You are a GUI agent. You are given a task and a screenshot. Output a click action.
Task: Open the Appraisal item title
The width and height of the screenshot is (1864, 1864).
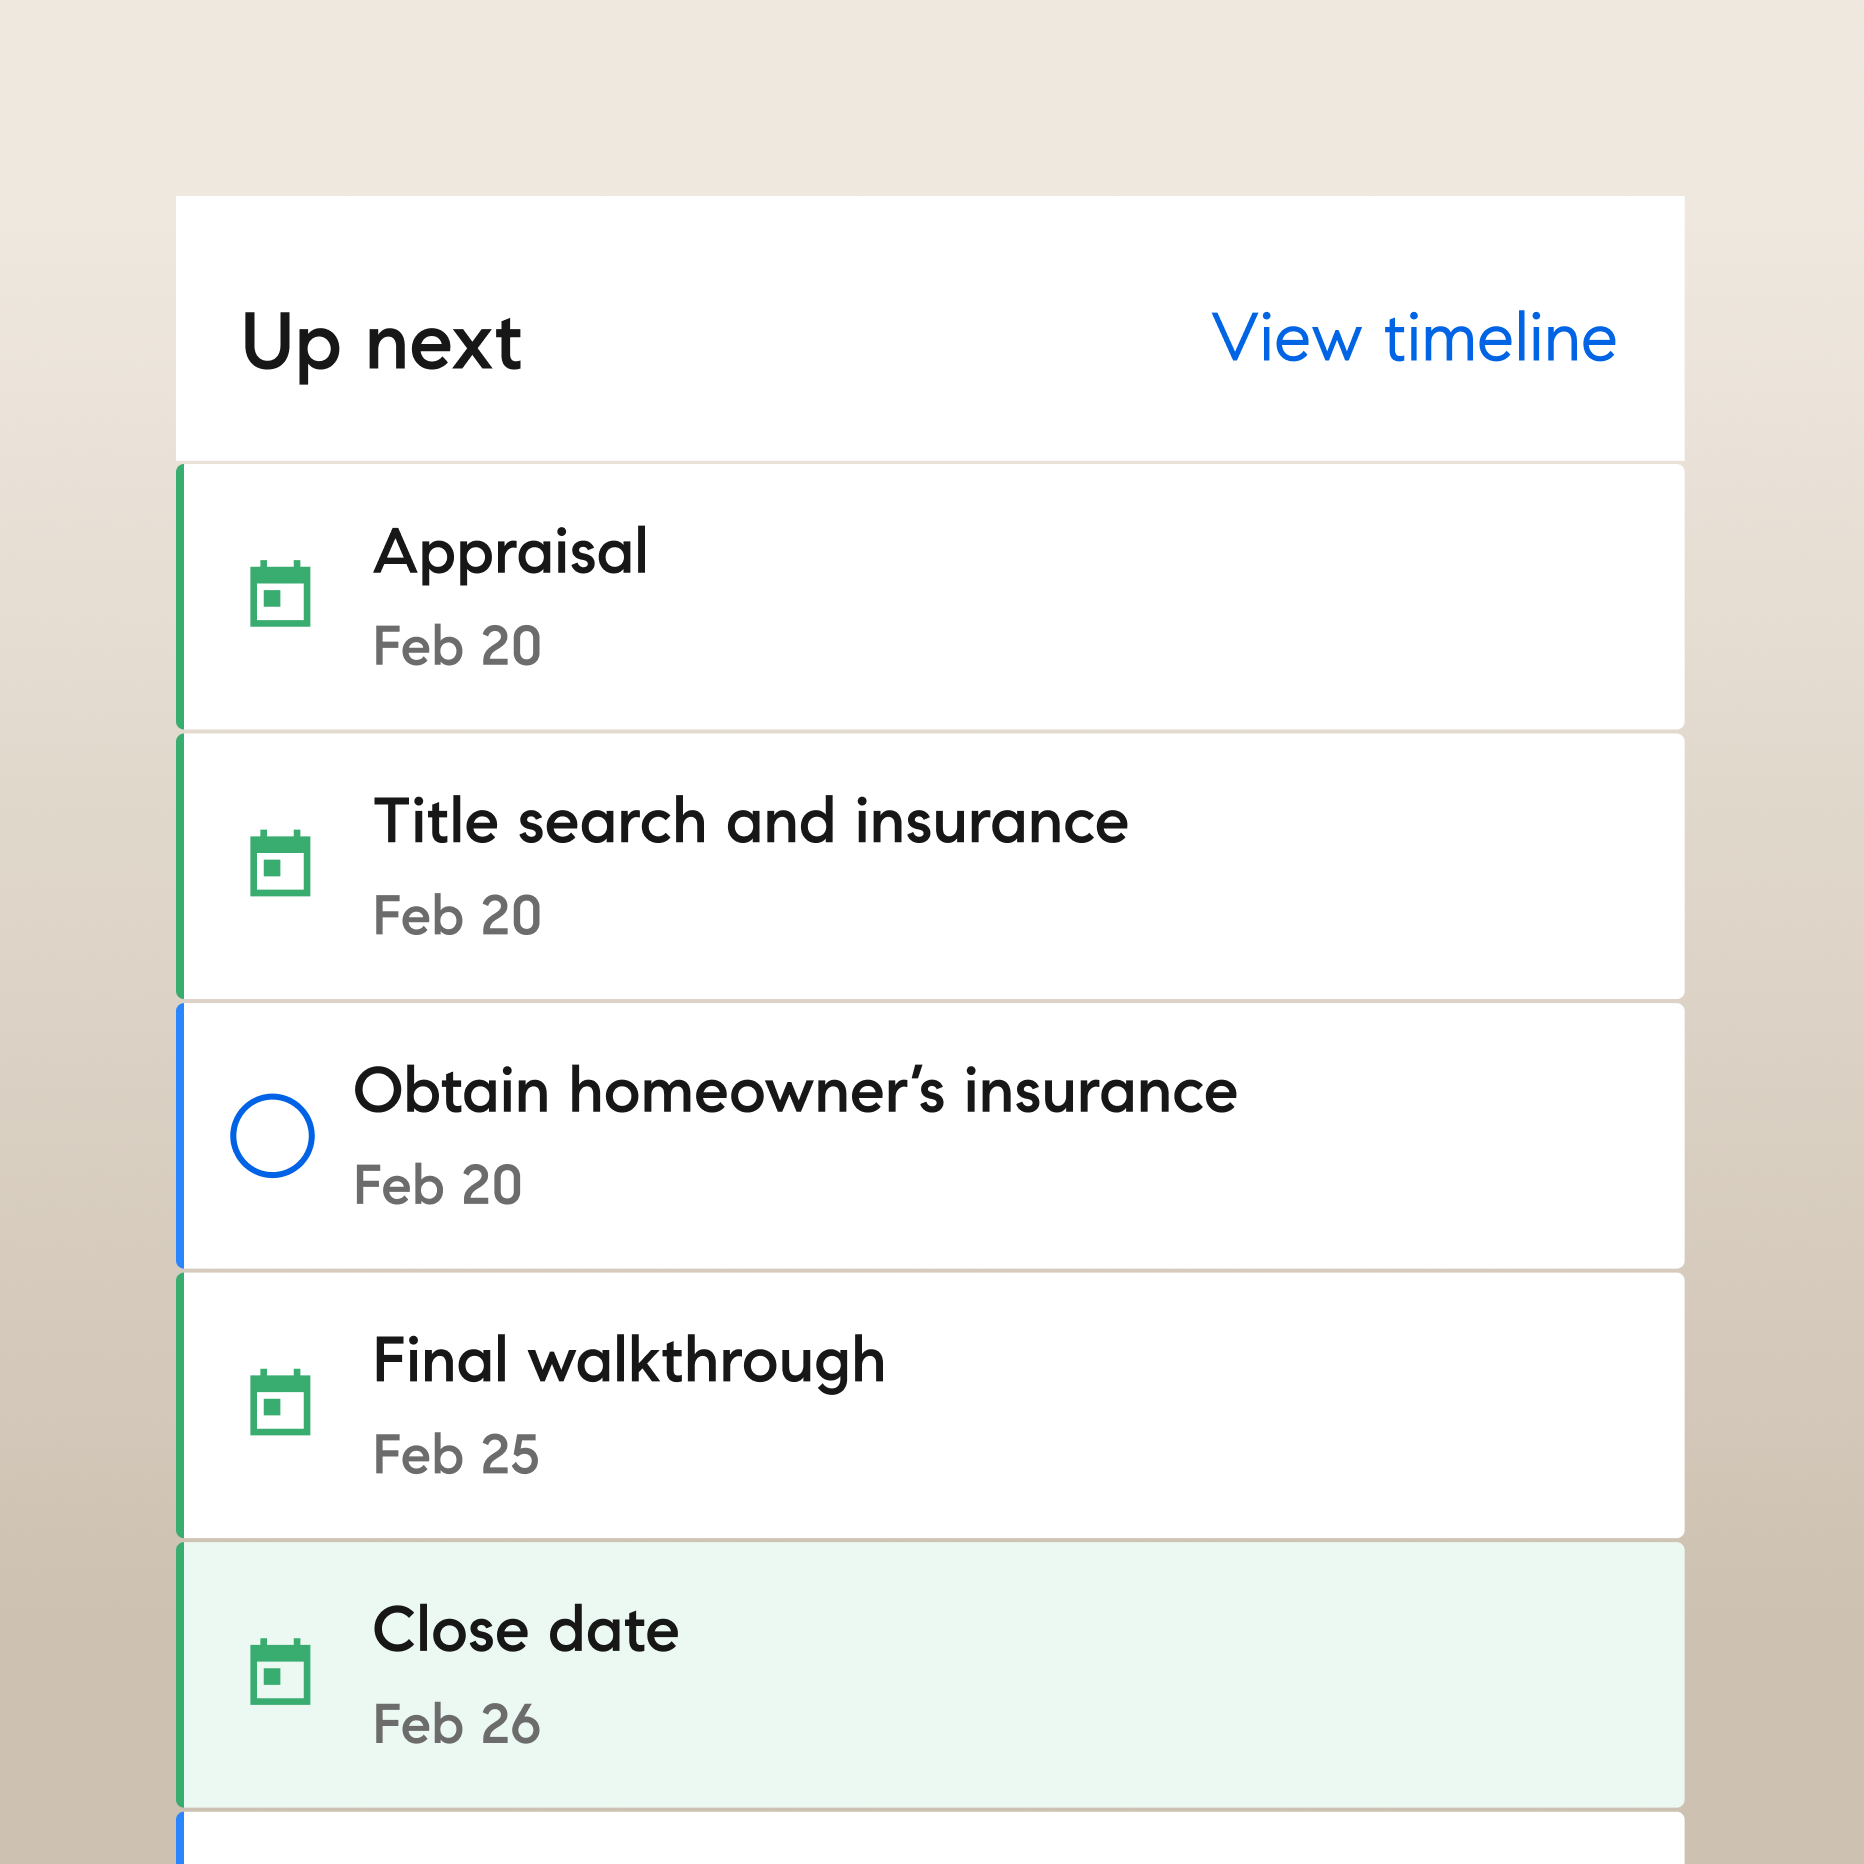[x=510, y=552]
